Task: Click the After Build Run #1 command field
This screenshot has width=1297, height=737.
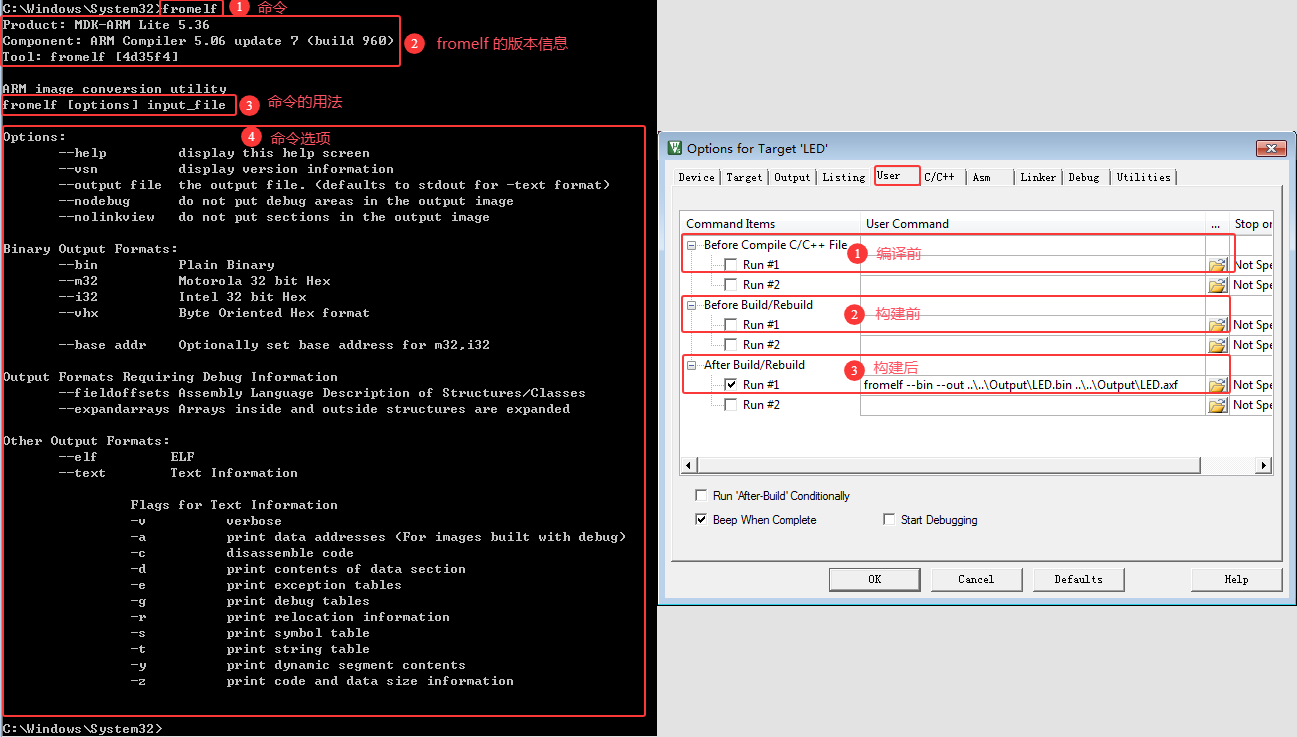Action: click(x=1032, y=385)
